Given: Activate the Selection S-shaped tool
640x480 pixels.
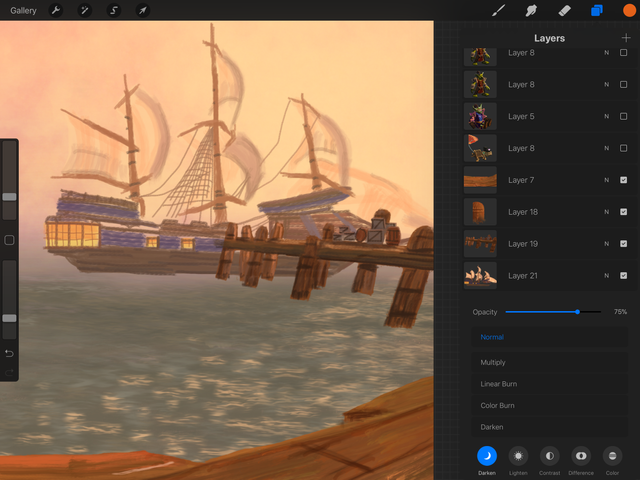Looking at the screenshot, I should point(113,10).
